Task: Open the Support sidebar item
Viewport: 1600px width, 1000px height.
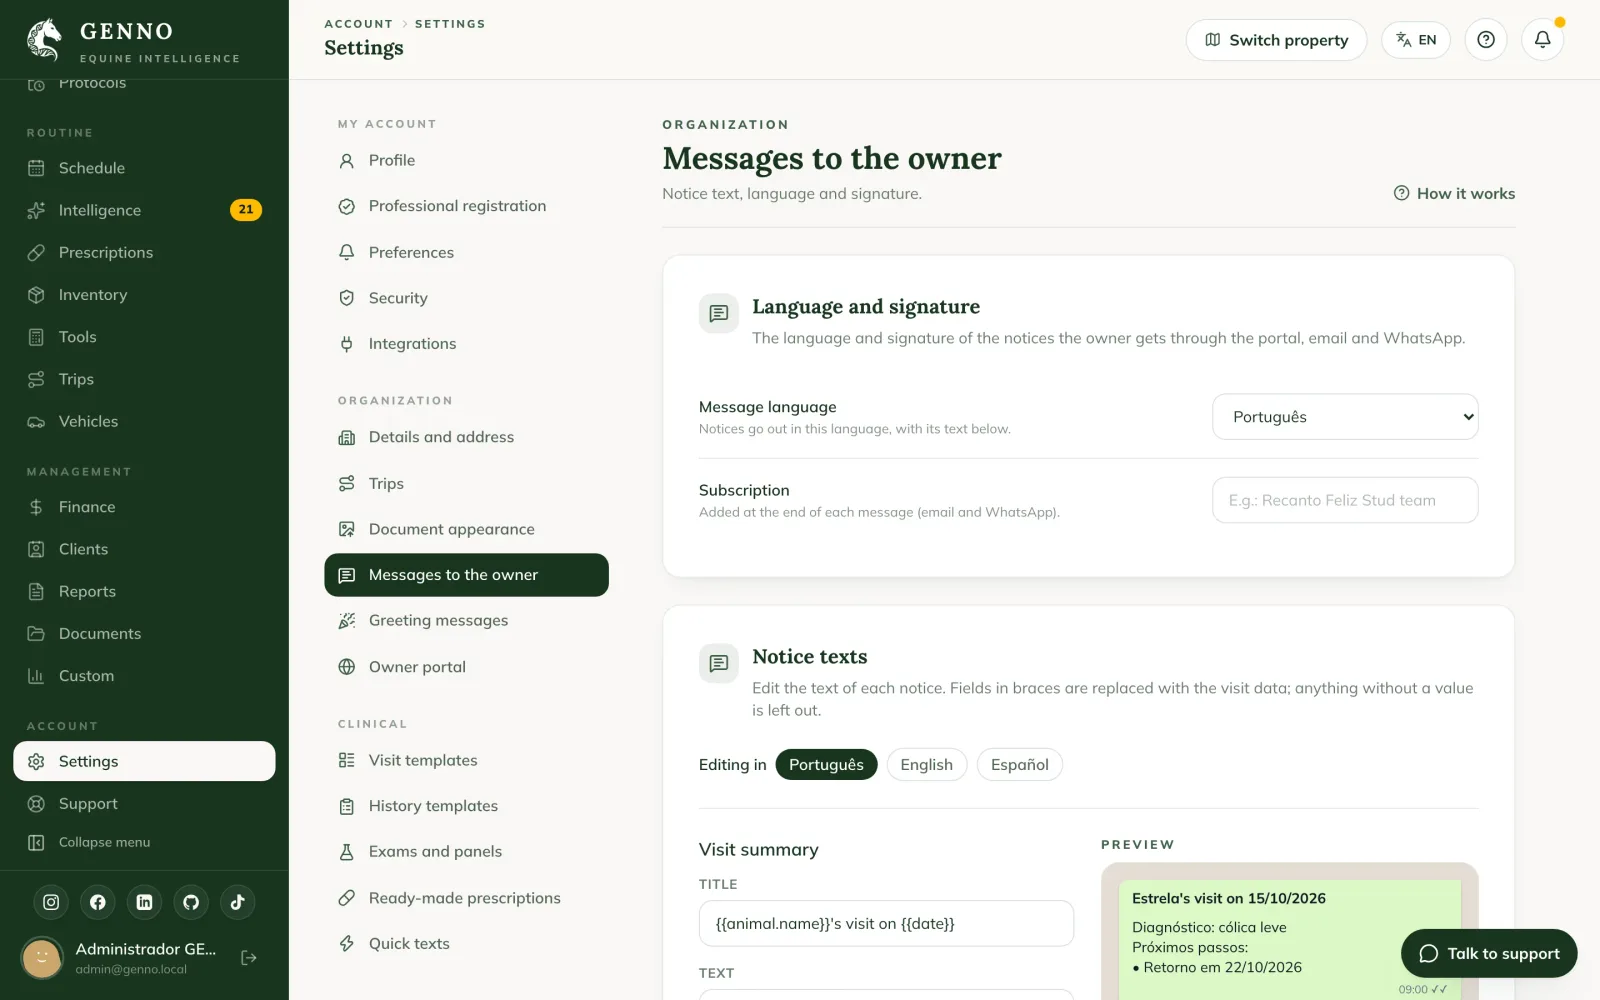Action: point(144,804)
